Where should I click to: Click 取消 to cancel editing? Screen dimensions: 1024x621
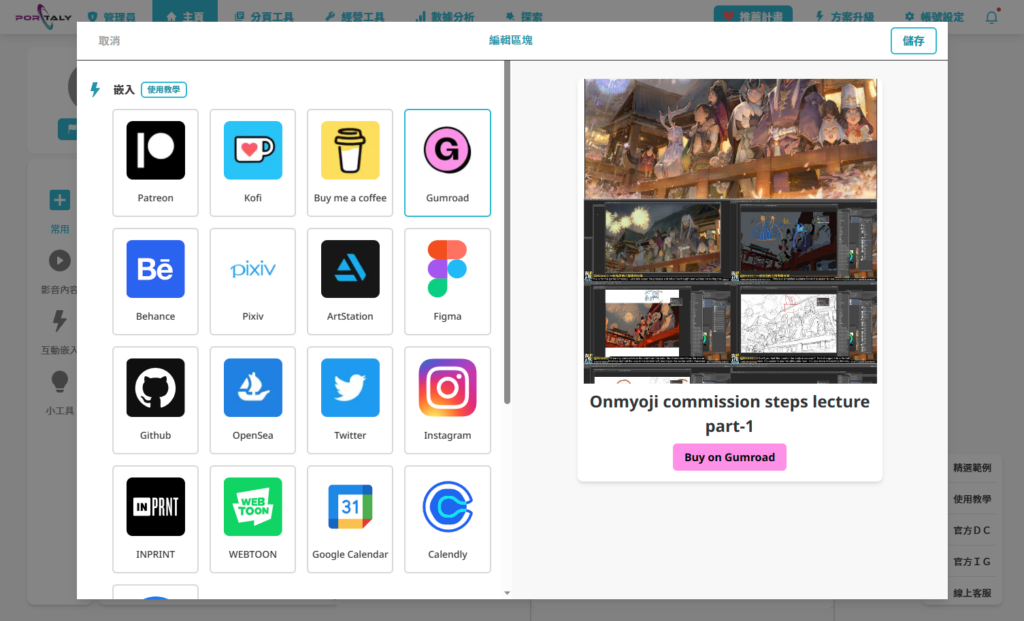109,40
